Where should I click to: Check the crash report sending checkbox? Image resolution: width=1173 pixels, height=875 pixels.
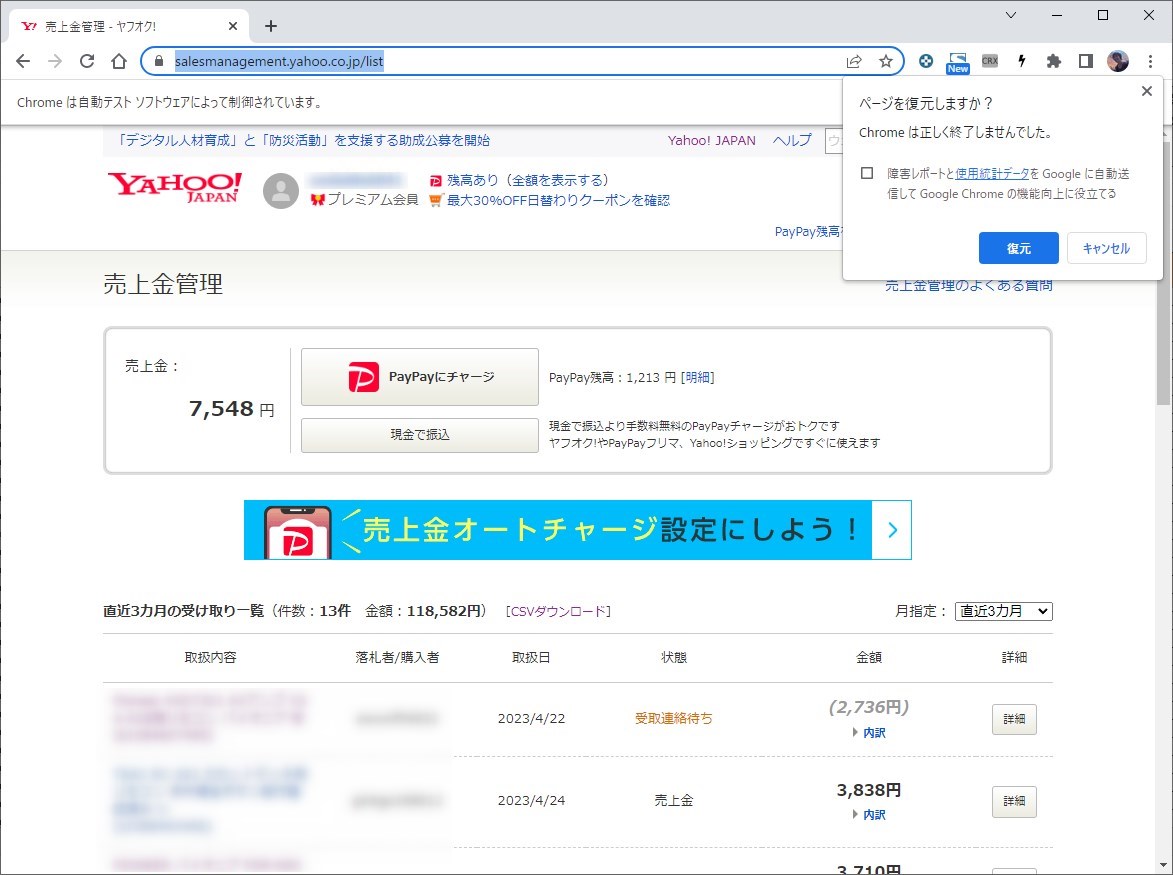[867, 174]
